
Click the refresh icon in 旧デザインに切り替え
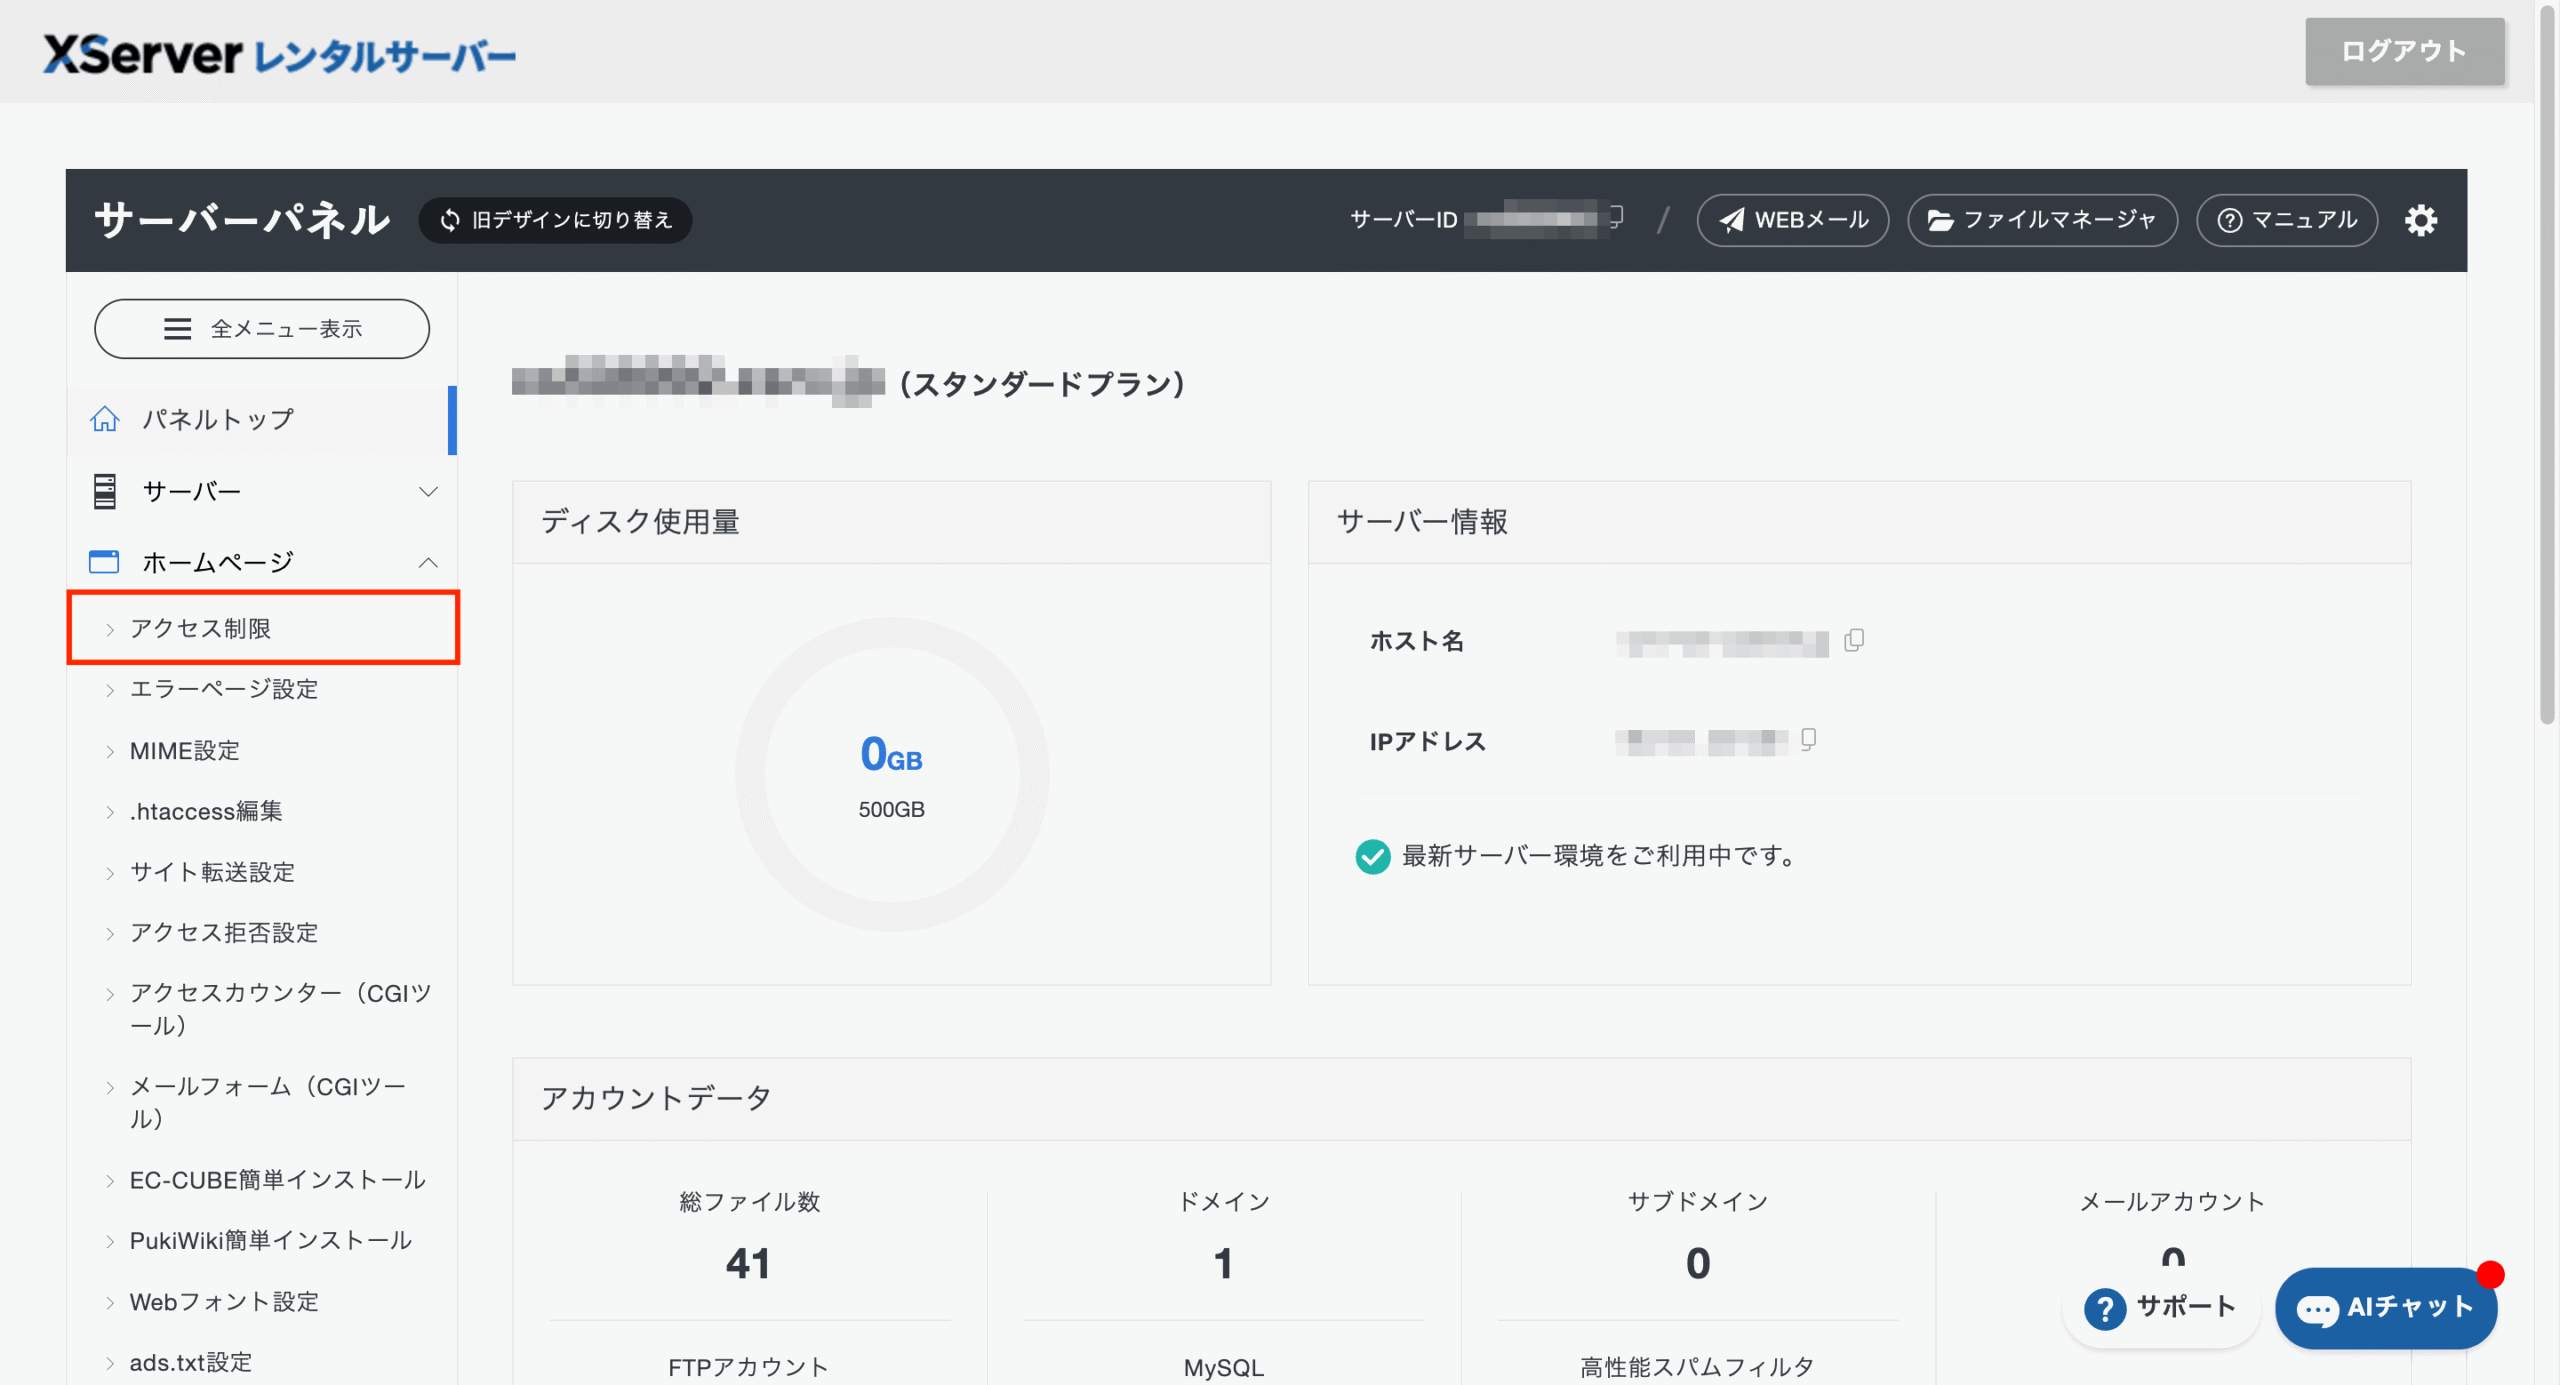pyautogui.click(x=450, y=220)
